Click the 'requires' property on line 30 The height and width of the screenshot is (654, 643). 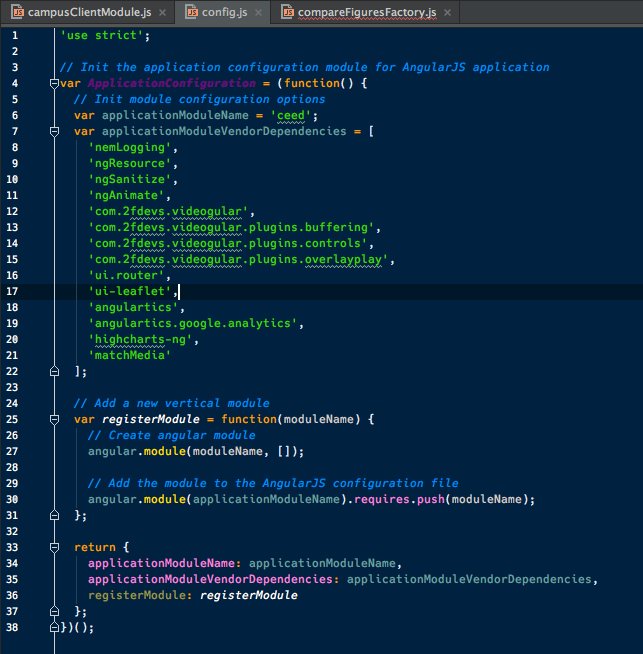(382, 499)
